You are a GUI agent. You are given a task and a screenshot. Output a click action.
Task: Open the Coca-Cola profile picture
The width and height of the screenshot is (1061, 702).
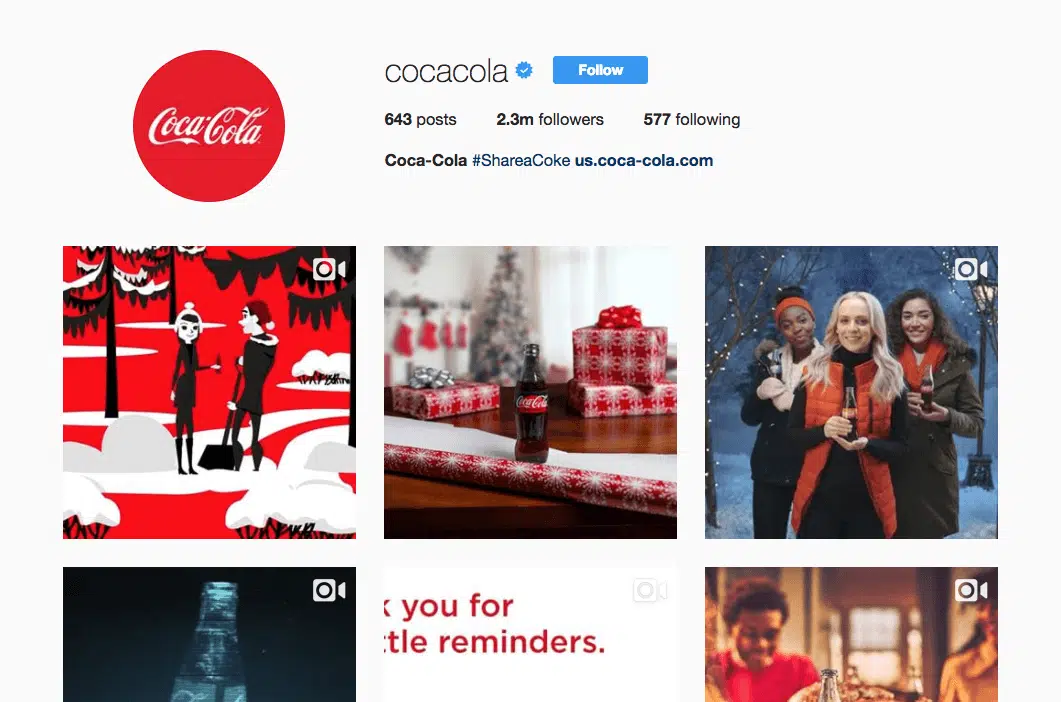(209, 126)
